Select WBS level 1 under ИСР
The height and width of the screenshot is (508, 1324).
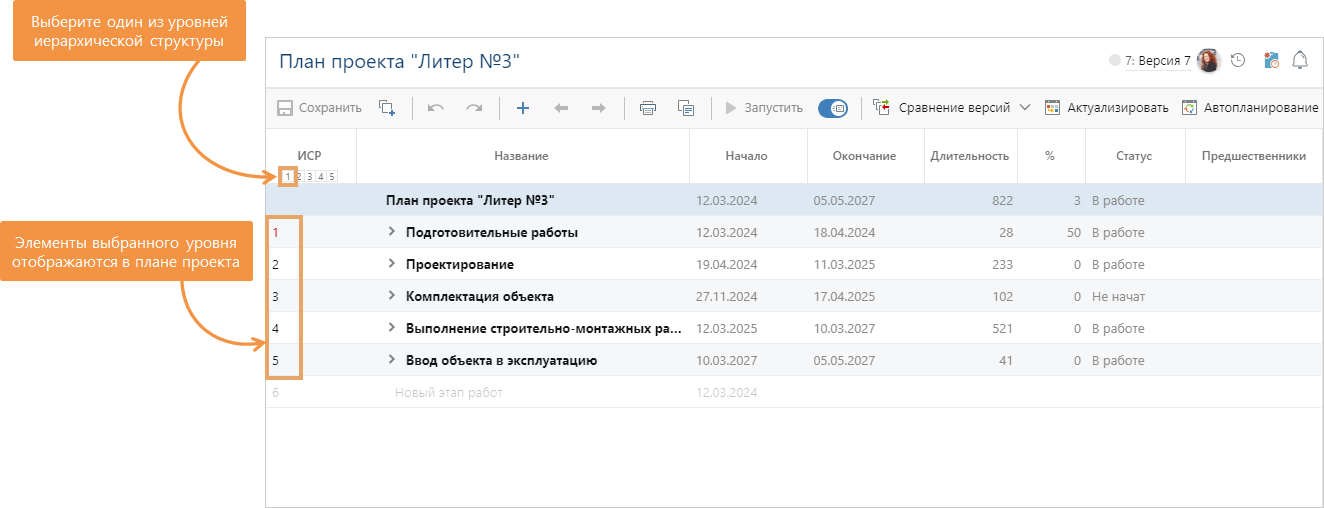pos(288,177)
